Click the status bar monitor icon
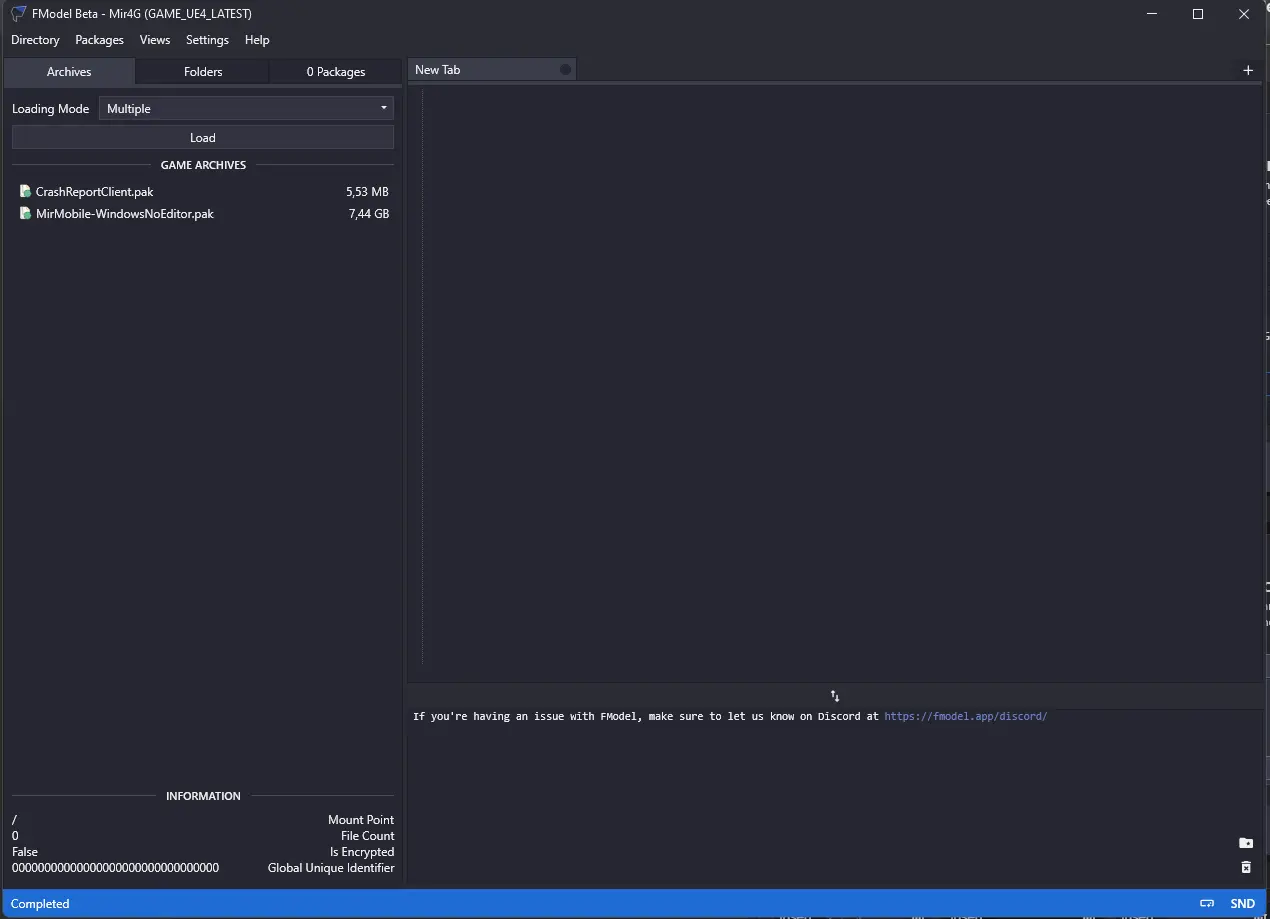 click(1207, 904)
